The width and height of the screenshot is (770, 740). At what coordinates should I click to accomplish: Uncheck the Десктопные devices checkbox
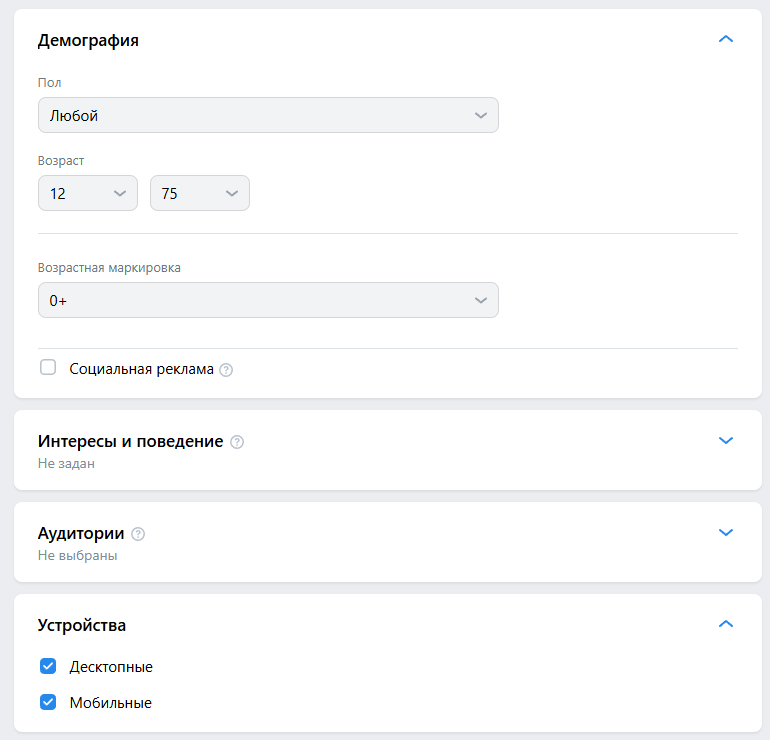click(x=48, y=666)
